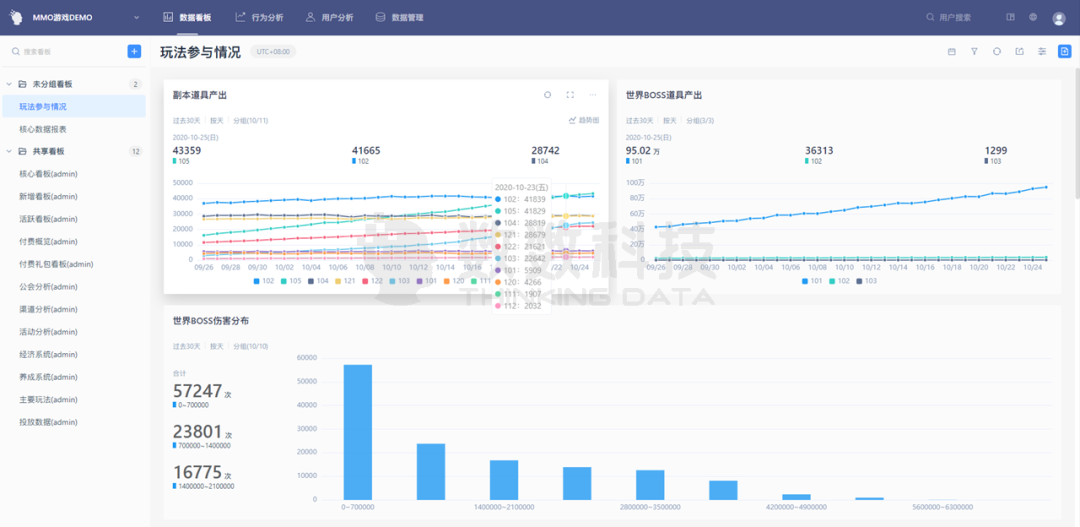
Task: Refresh the whole dashboard via toolbar refresh icon
Action: click(x=997, y=52)
